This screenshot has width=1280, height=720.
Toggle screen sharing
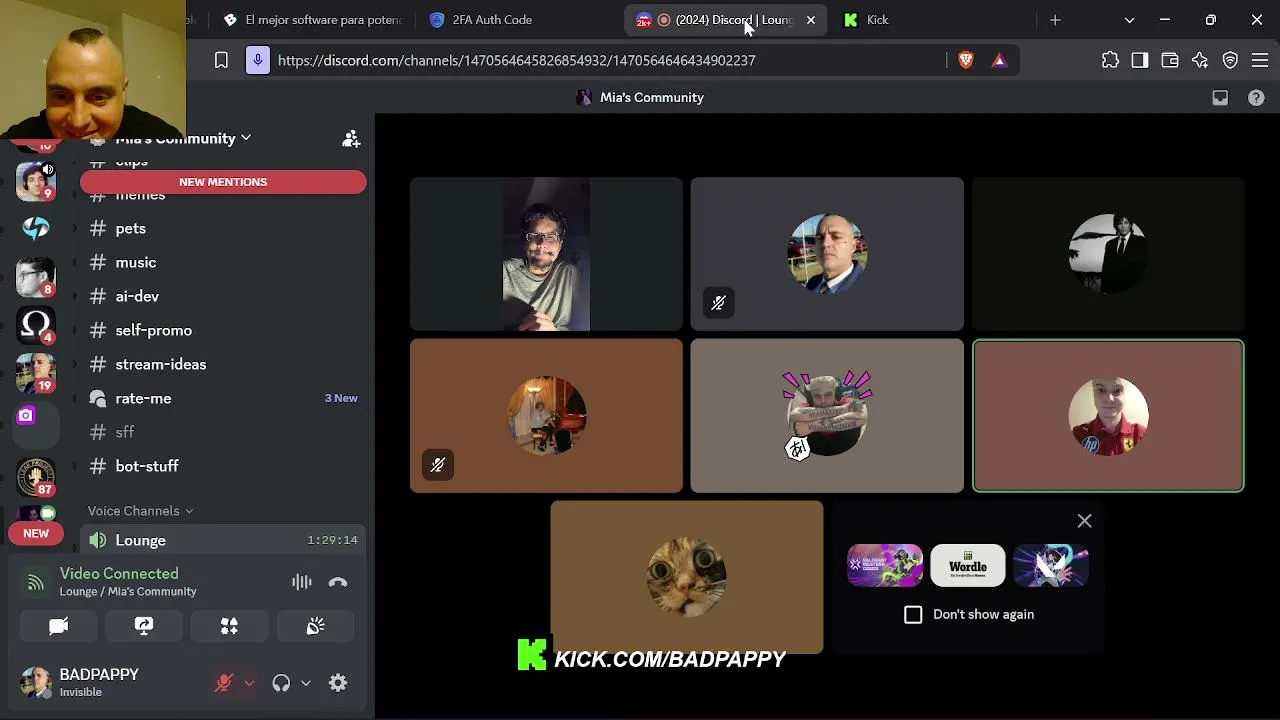click(x=144, y=626)
